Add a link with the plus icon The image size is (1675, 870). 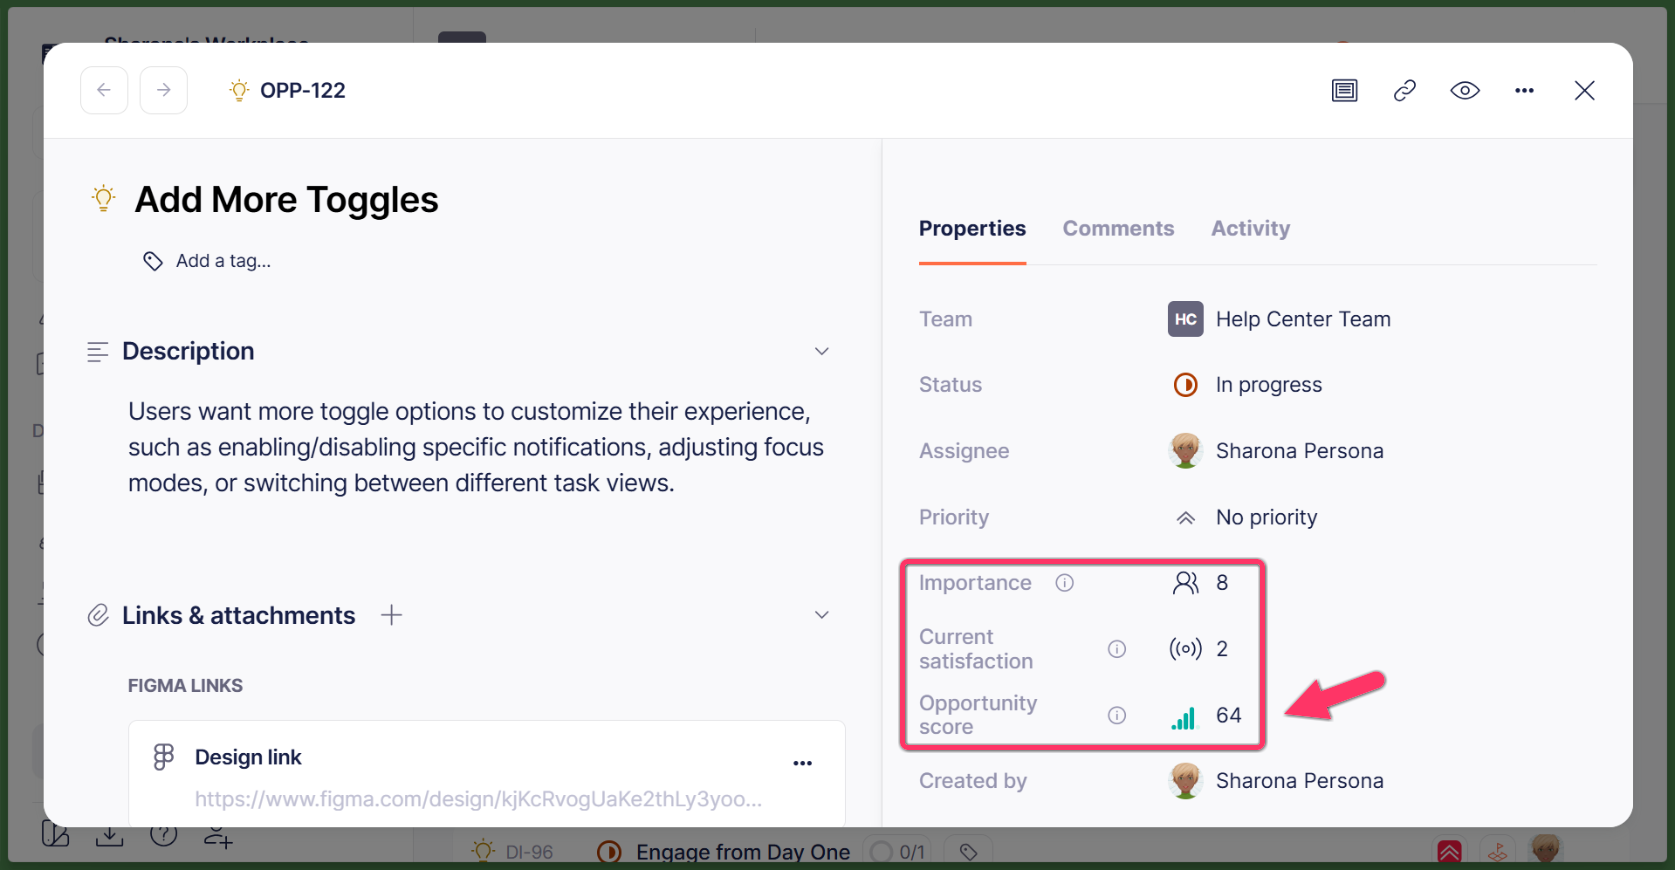pyautogui.click(x=392, y=615)
